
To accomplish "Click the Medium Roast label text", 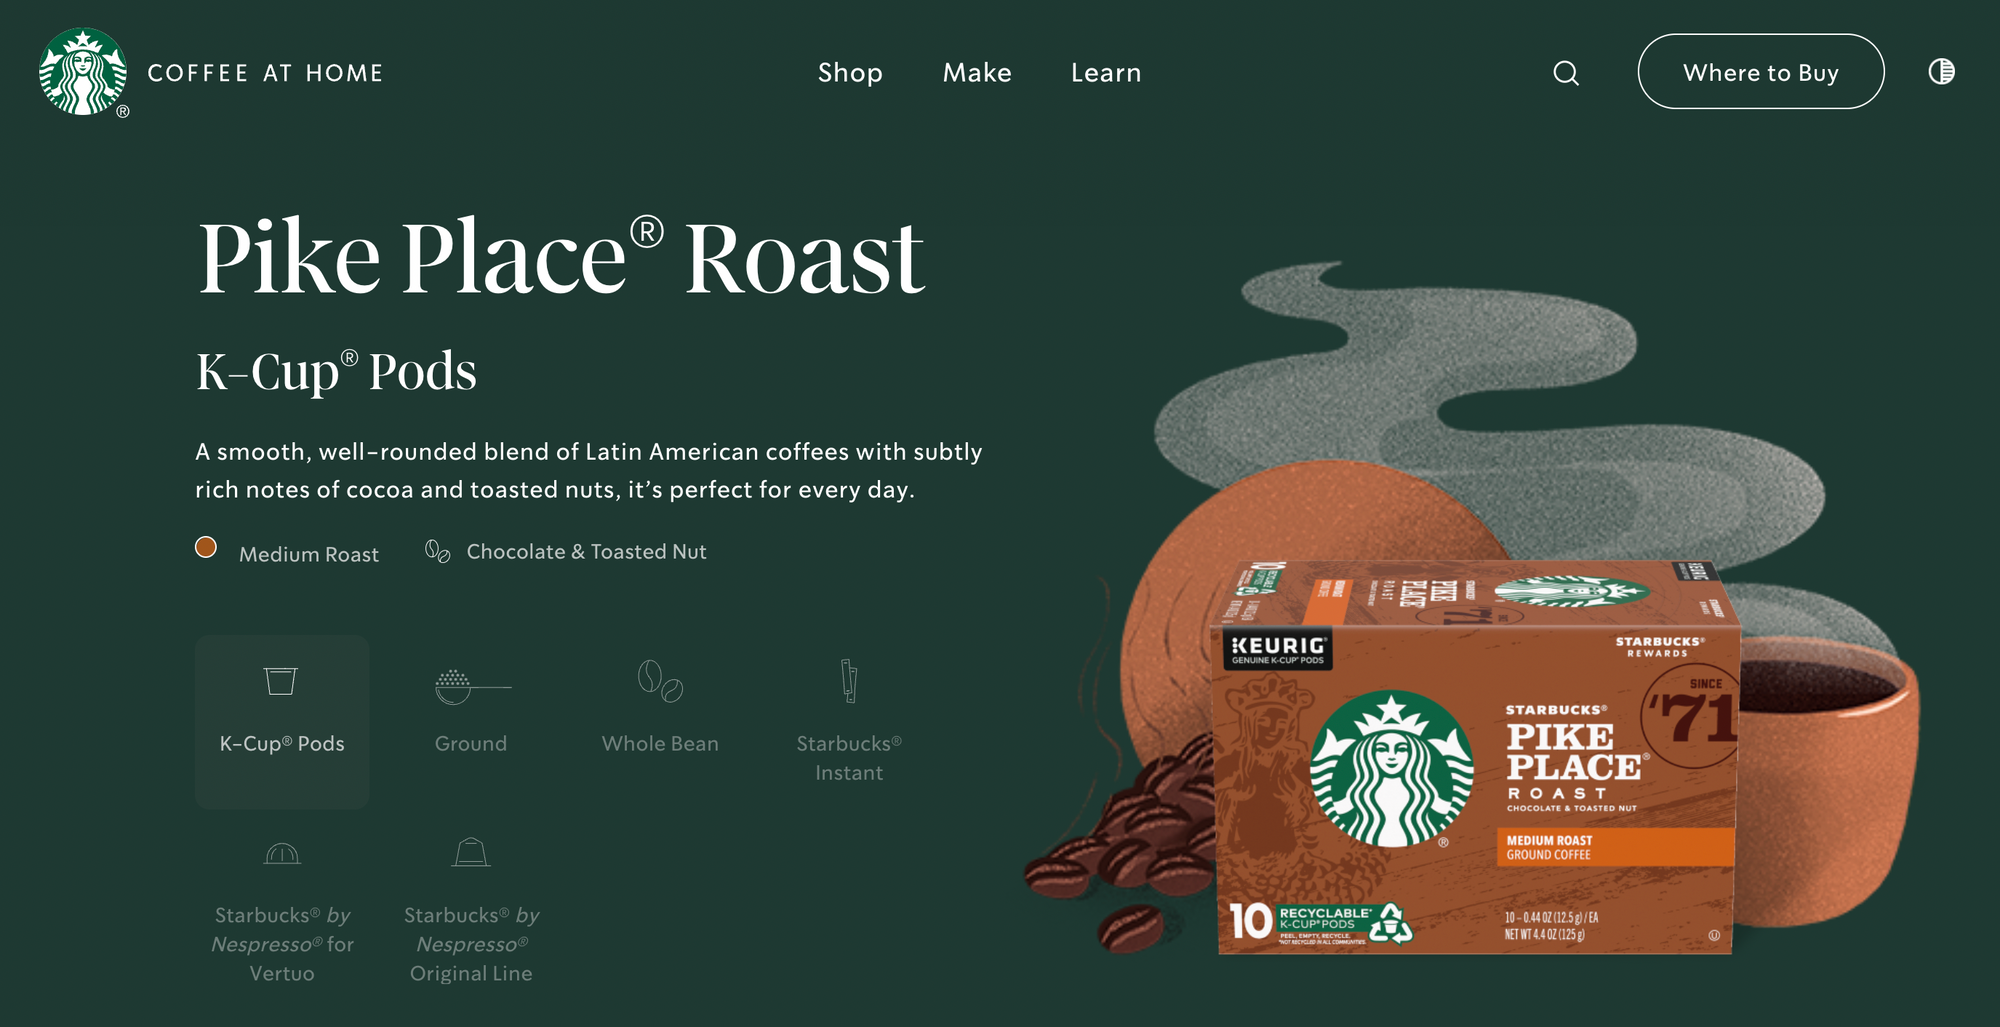I will click(x=309, y=554).
